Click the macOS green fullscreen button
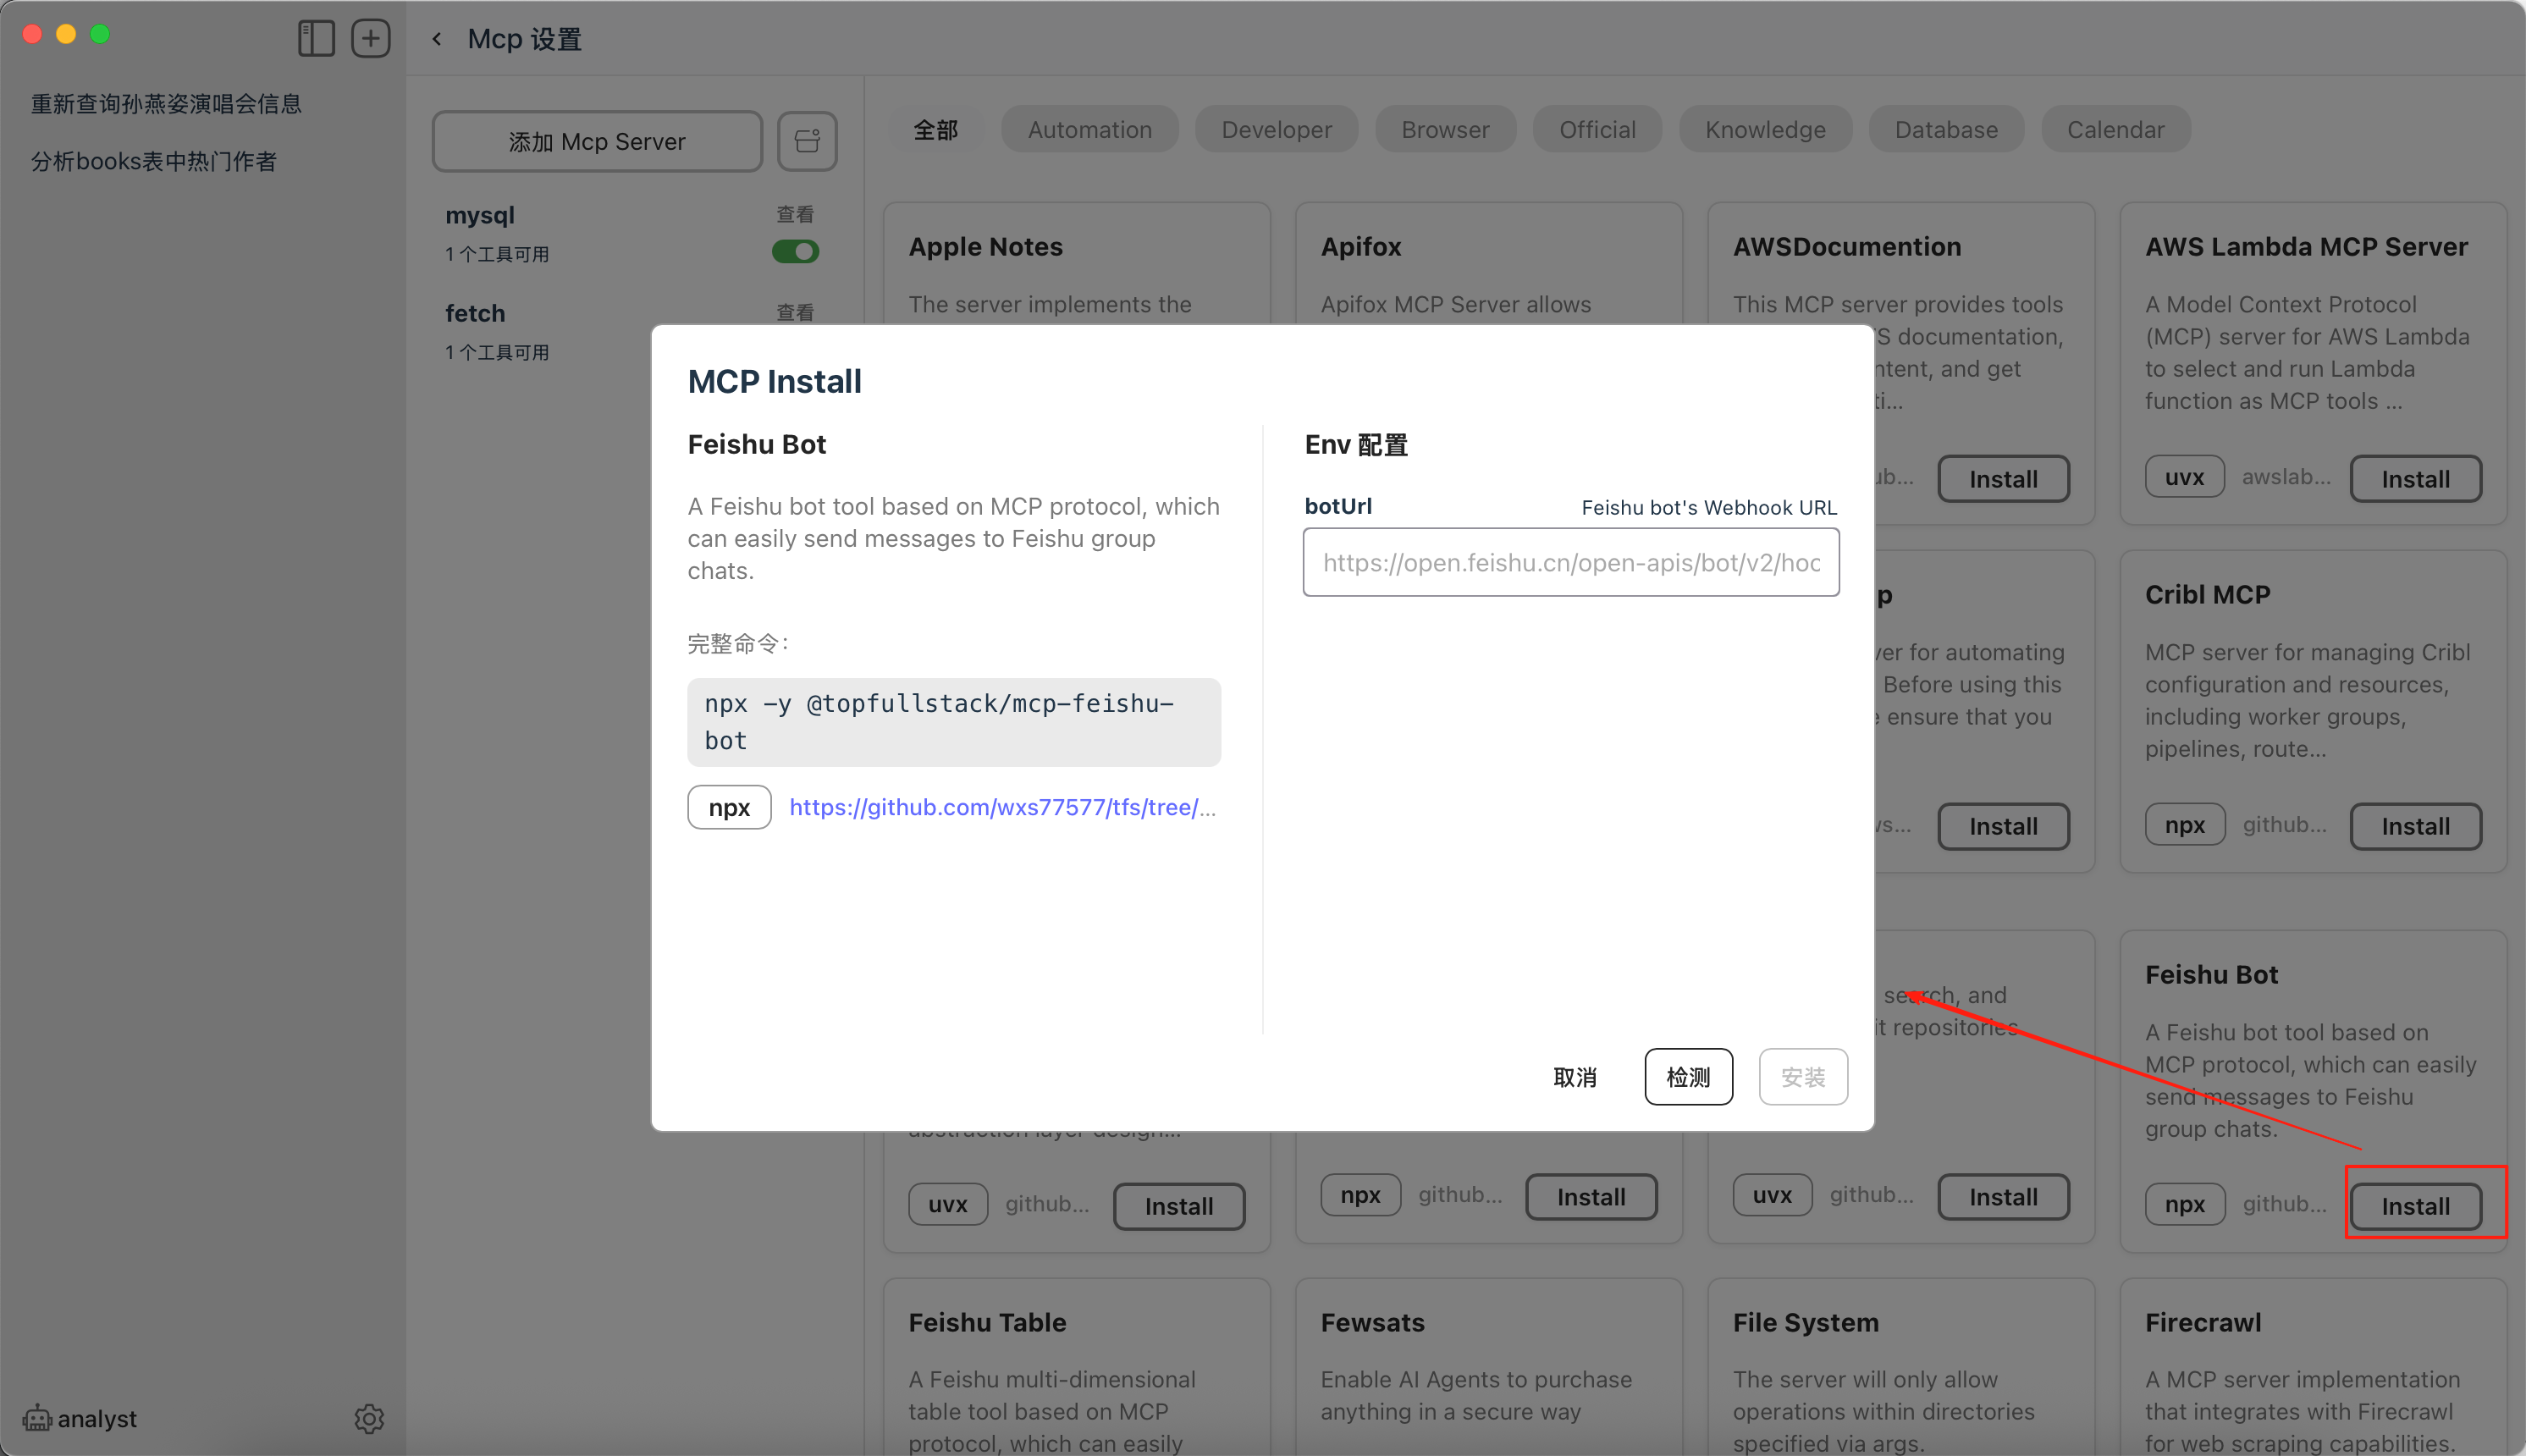 coord(100,34)
